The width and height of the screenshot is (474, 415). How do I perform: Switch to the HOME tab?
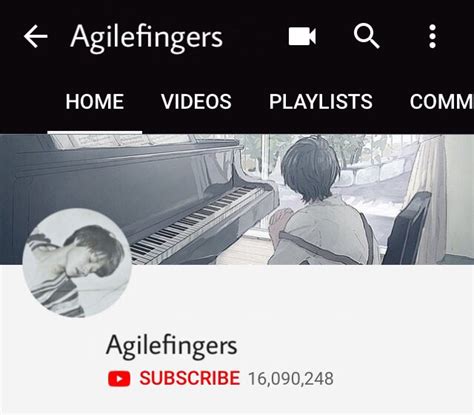95,101
